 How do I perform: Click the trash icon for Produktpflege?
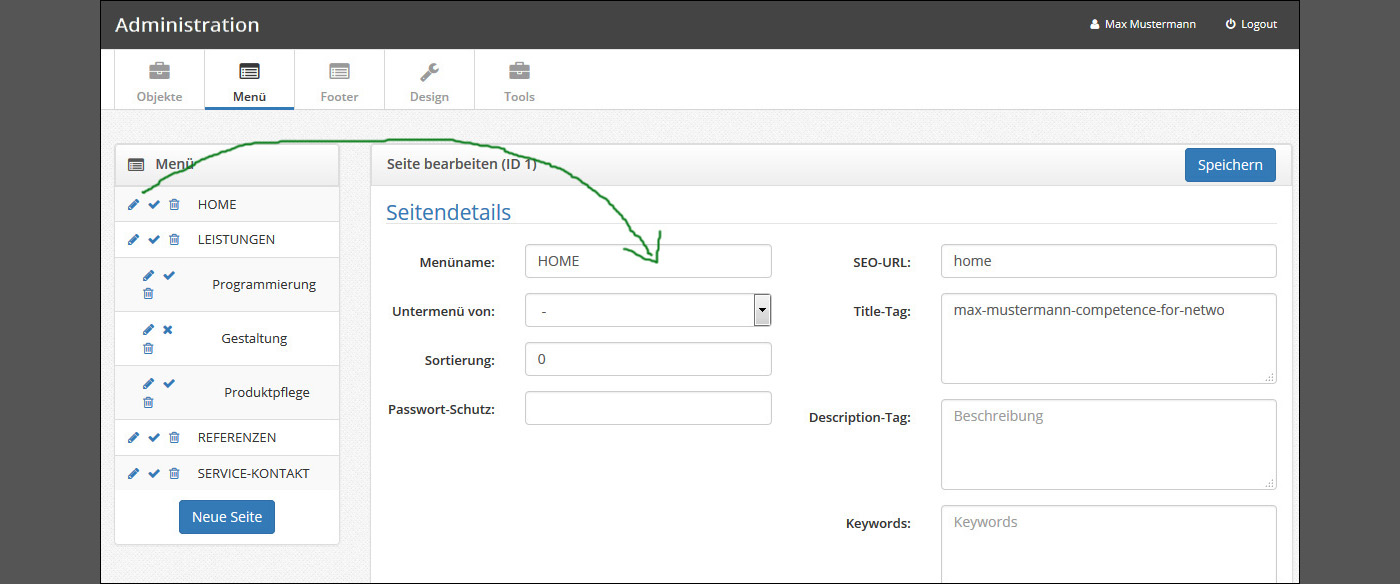coord(148,402)
